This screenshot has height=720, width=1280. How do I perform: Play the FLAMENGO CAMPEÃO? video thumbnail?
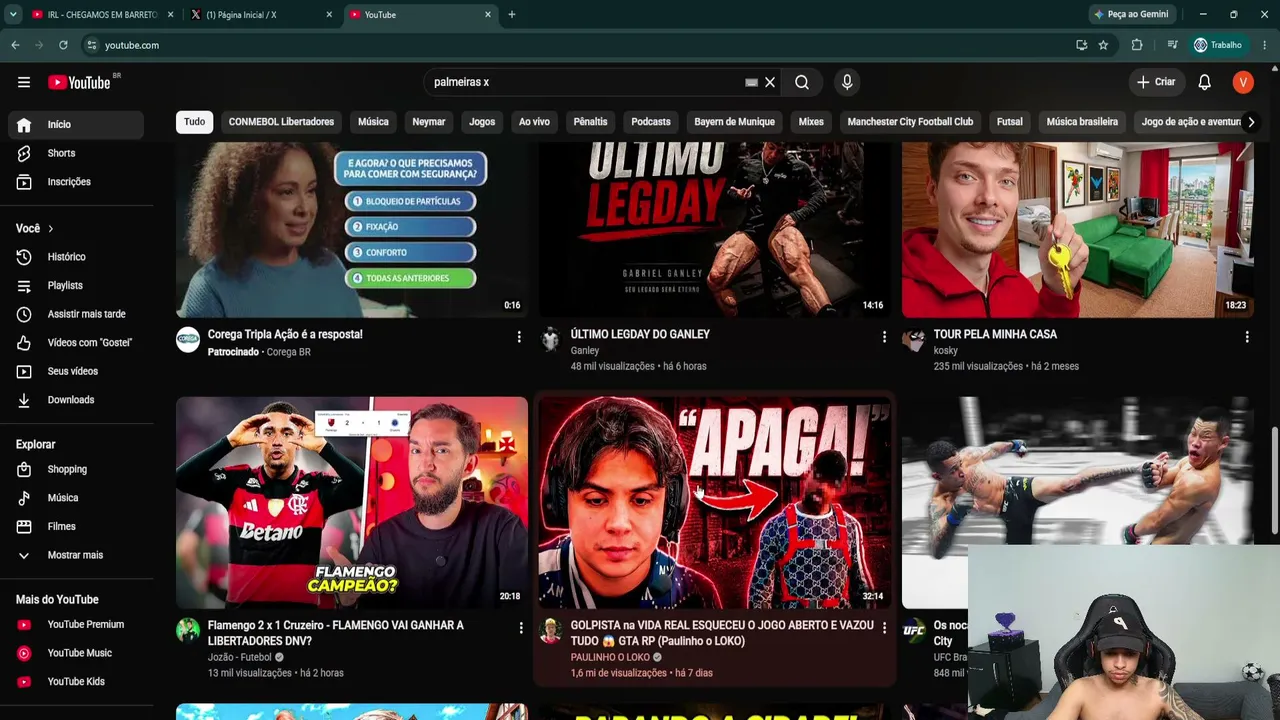(x=352, y=503)
